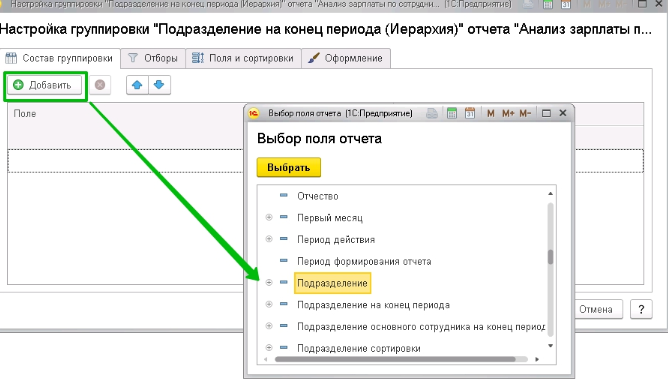
Task: Click the Добавить button
Action: tap(44, 85)
